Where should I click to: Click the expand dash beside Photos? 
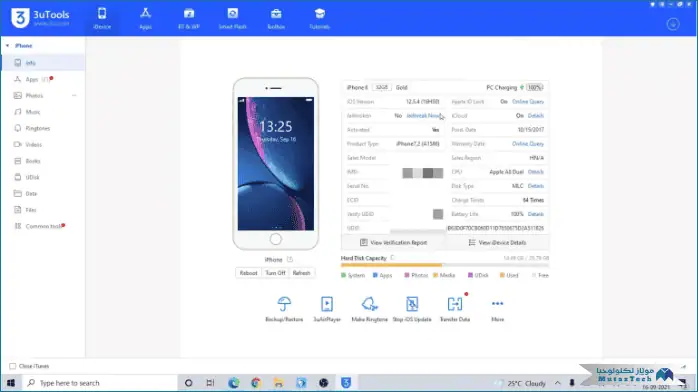[74, 96]
